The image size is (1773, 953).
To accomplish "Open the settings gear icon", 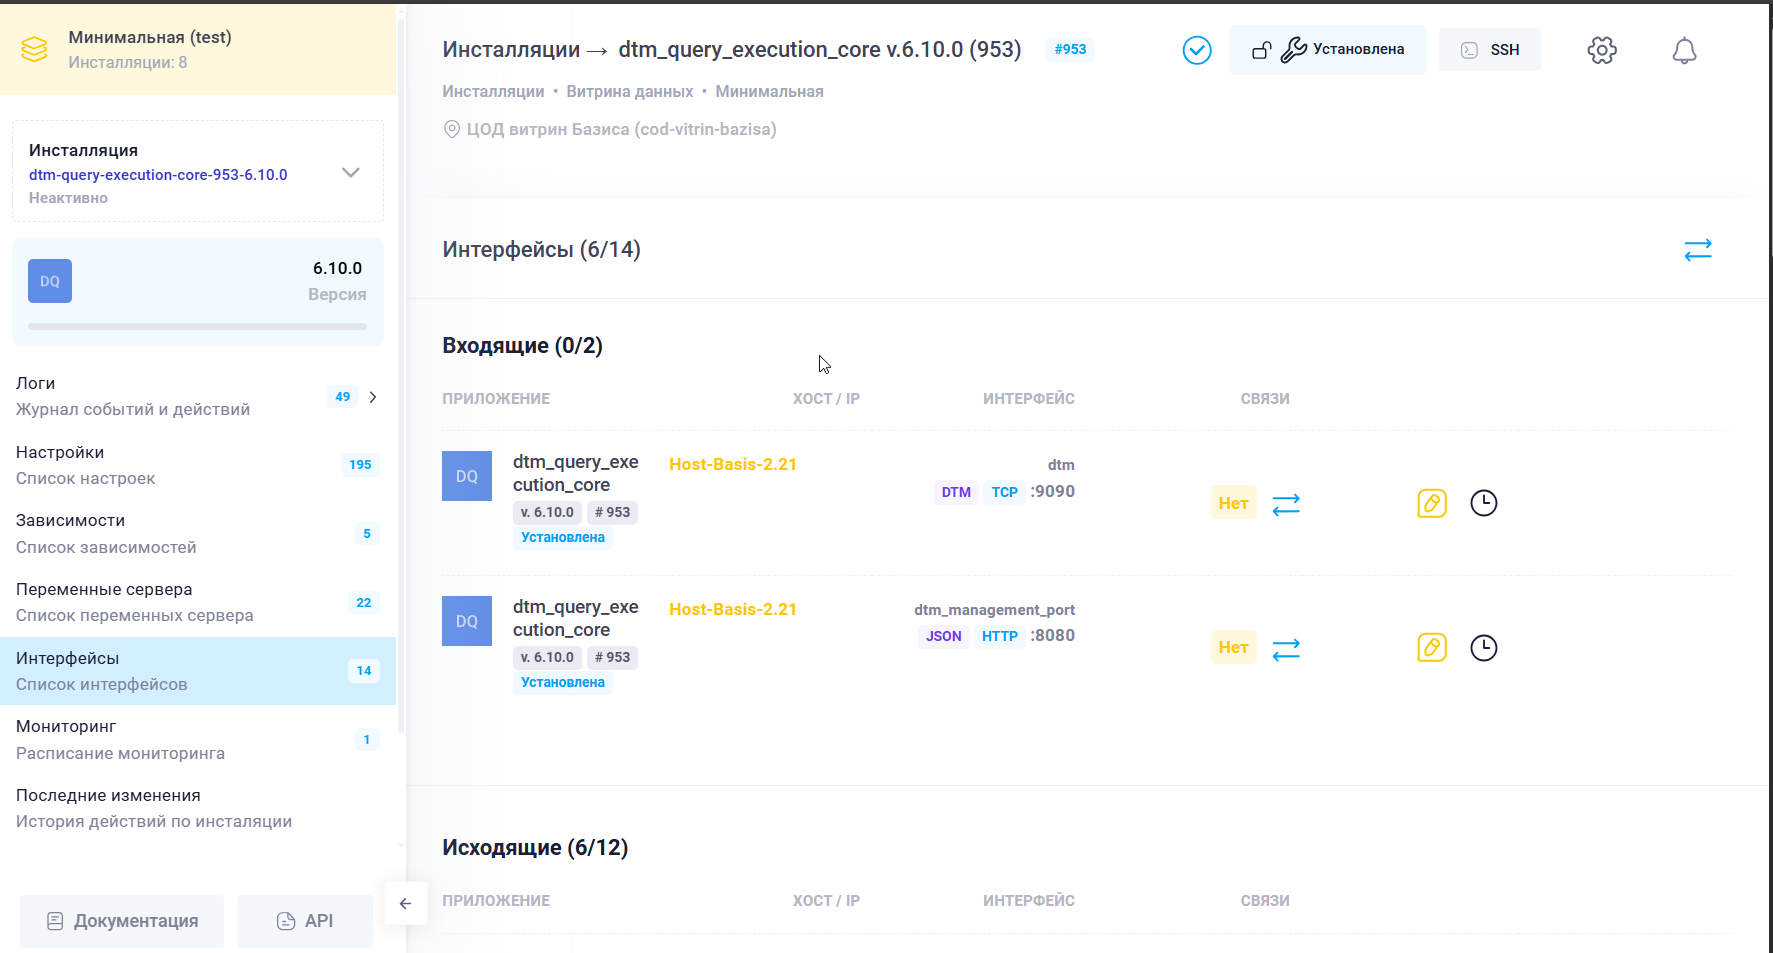I will [x=1601, y=49].
